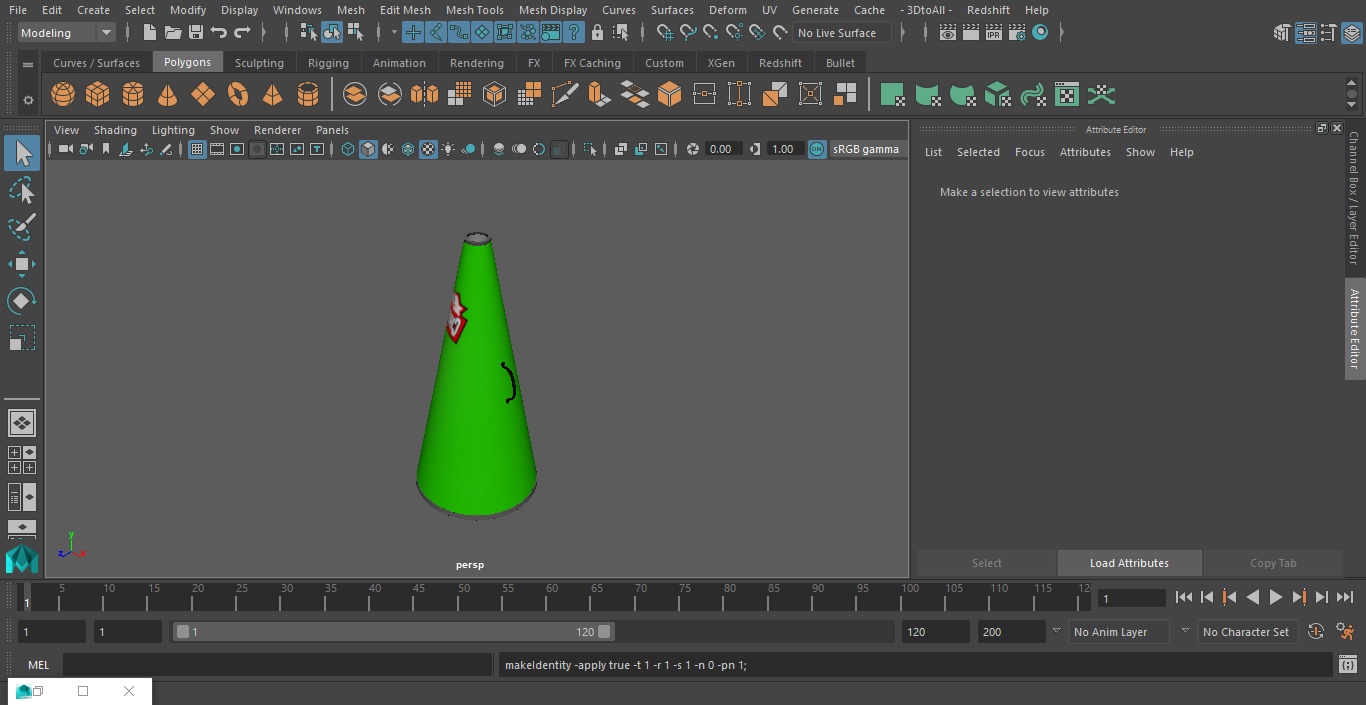1366x705 pixels.
Task: Select the Paint Selection tool
Action: (x=21, y=227)
